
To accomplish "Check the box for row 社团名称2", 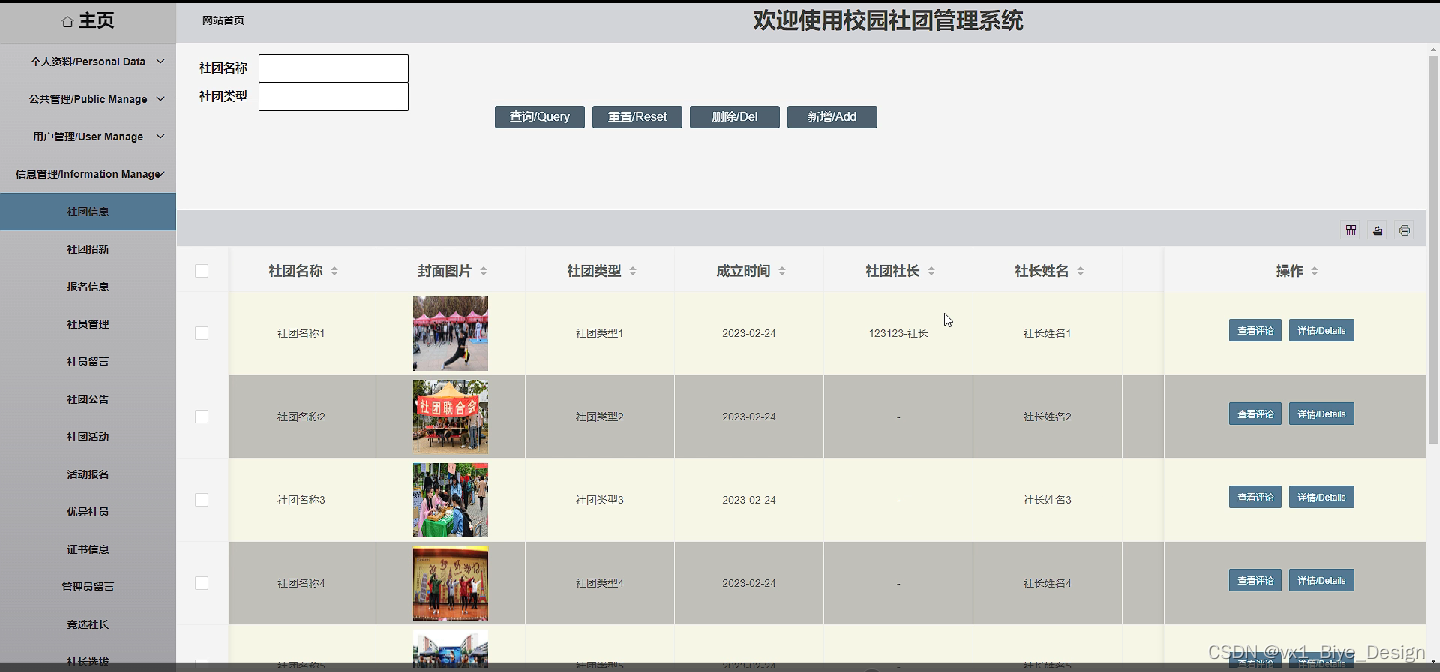I will coord(202,416).
